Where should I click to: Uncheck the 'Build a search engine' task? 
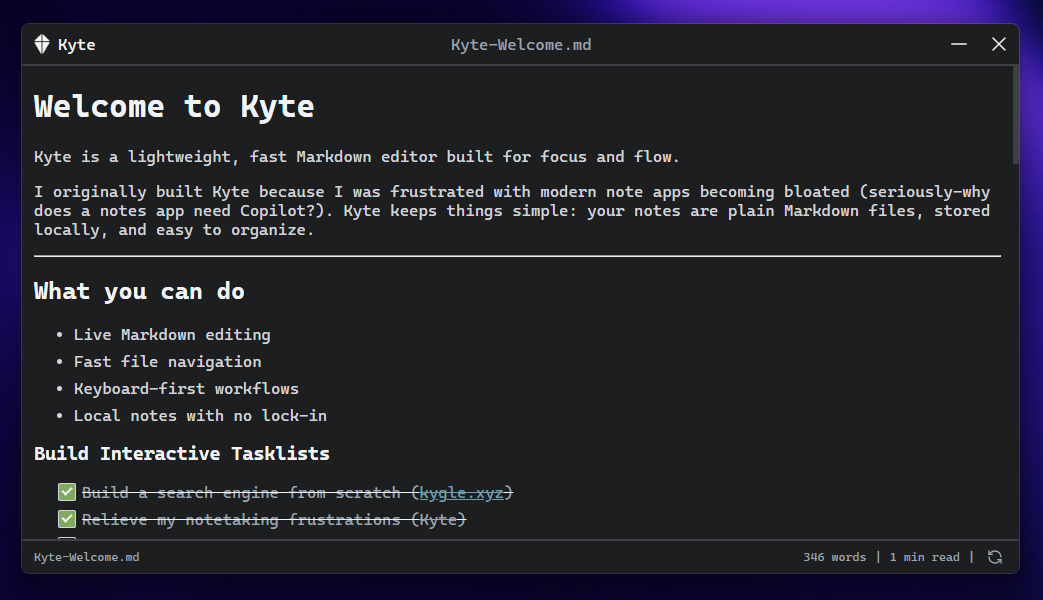pos(67,492)
